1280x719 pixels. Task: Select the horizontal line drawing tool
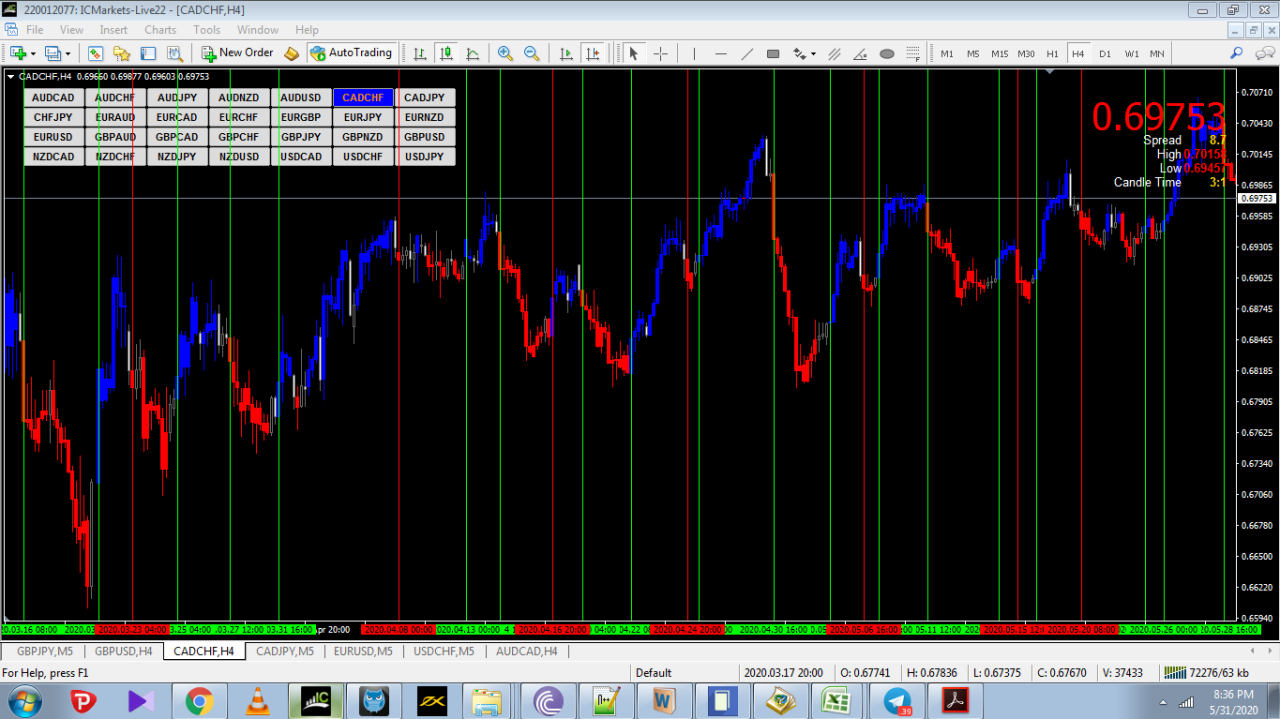pyautogui.click(x=721, y=53)
